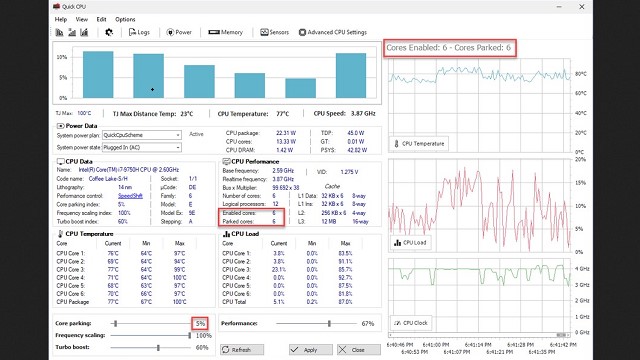Click the L3 cache 12 MB value

pos(329,222)
